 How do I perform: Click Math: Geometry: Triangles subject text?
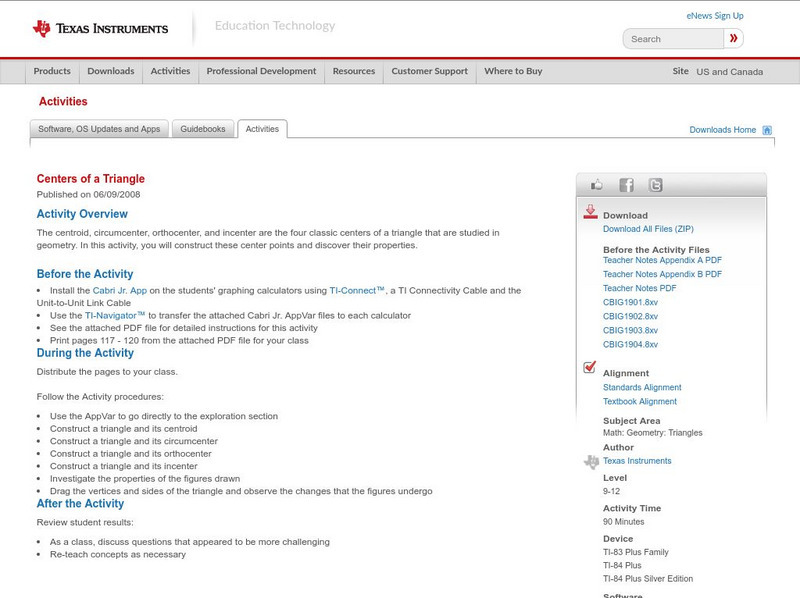point(653,433)
